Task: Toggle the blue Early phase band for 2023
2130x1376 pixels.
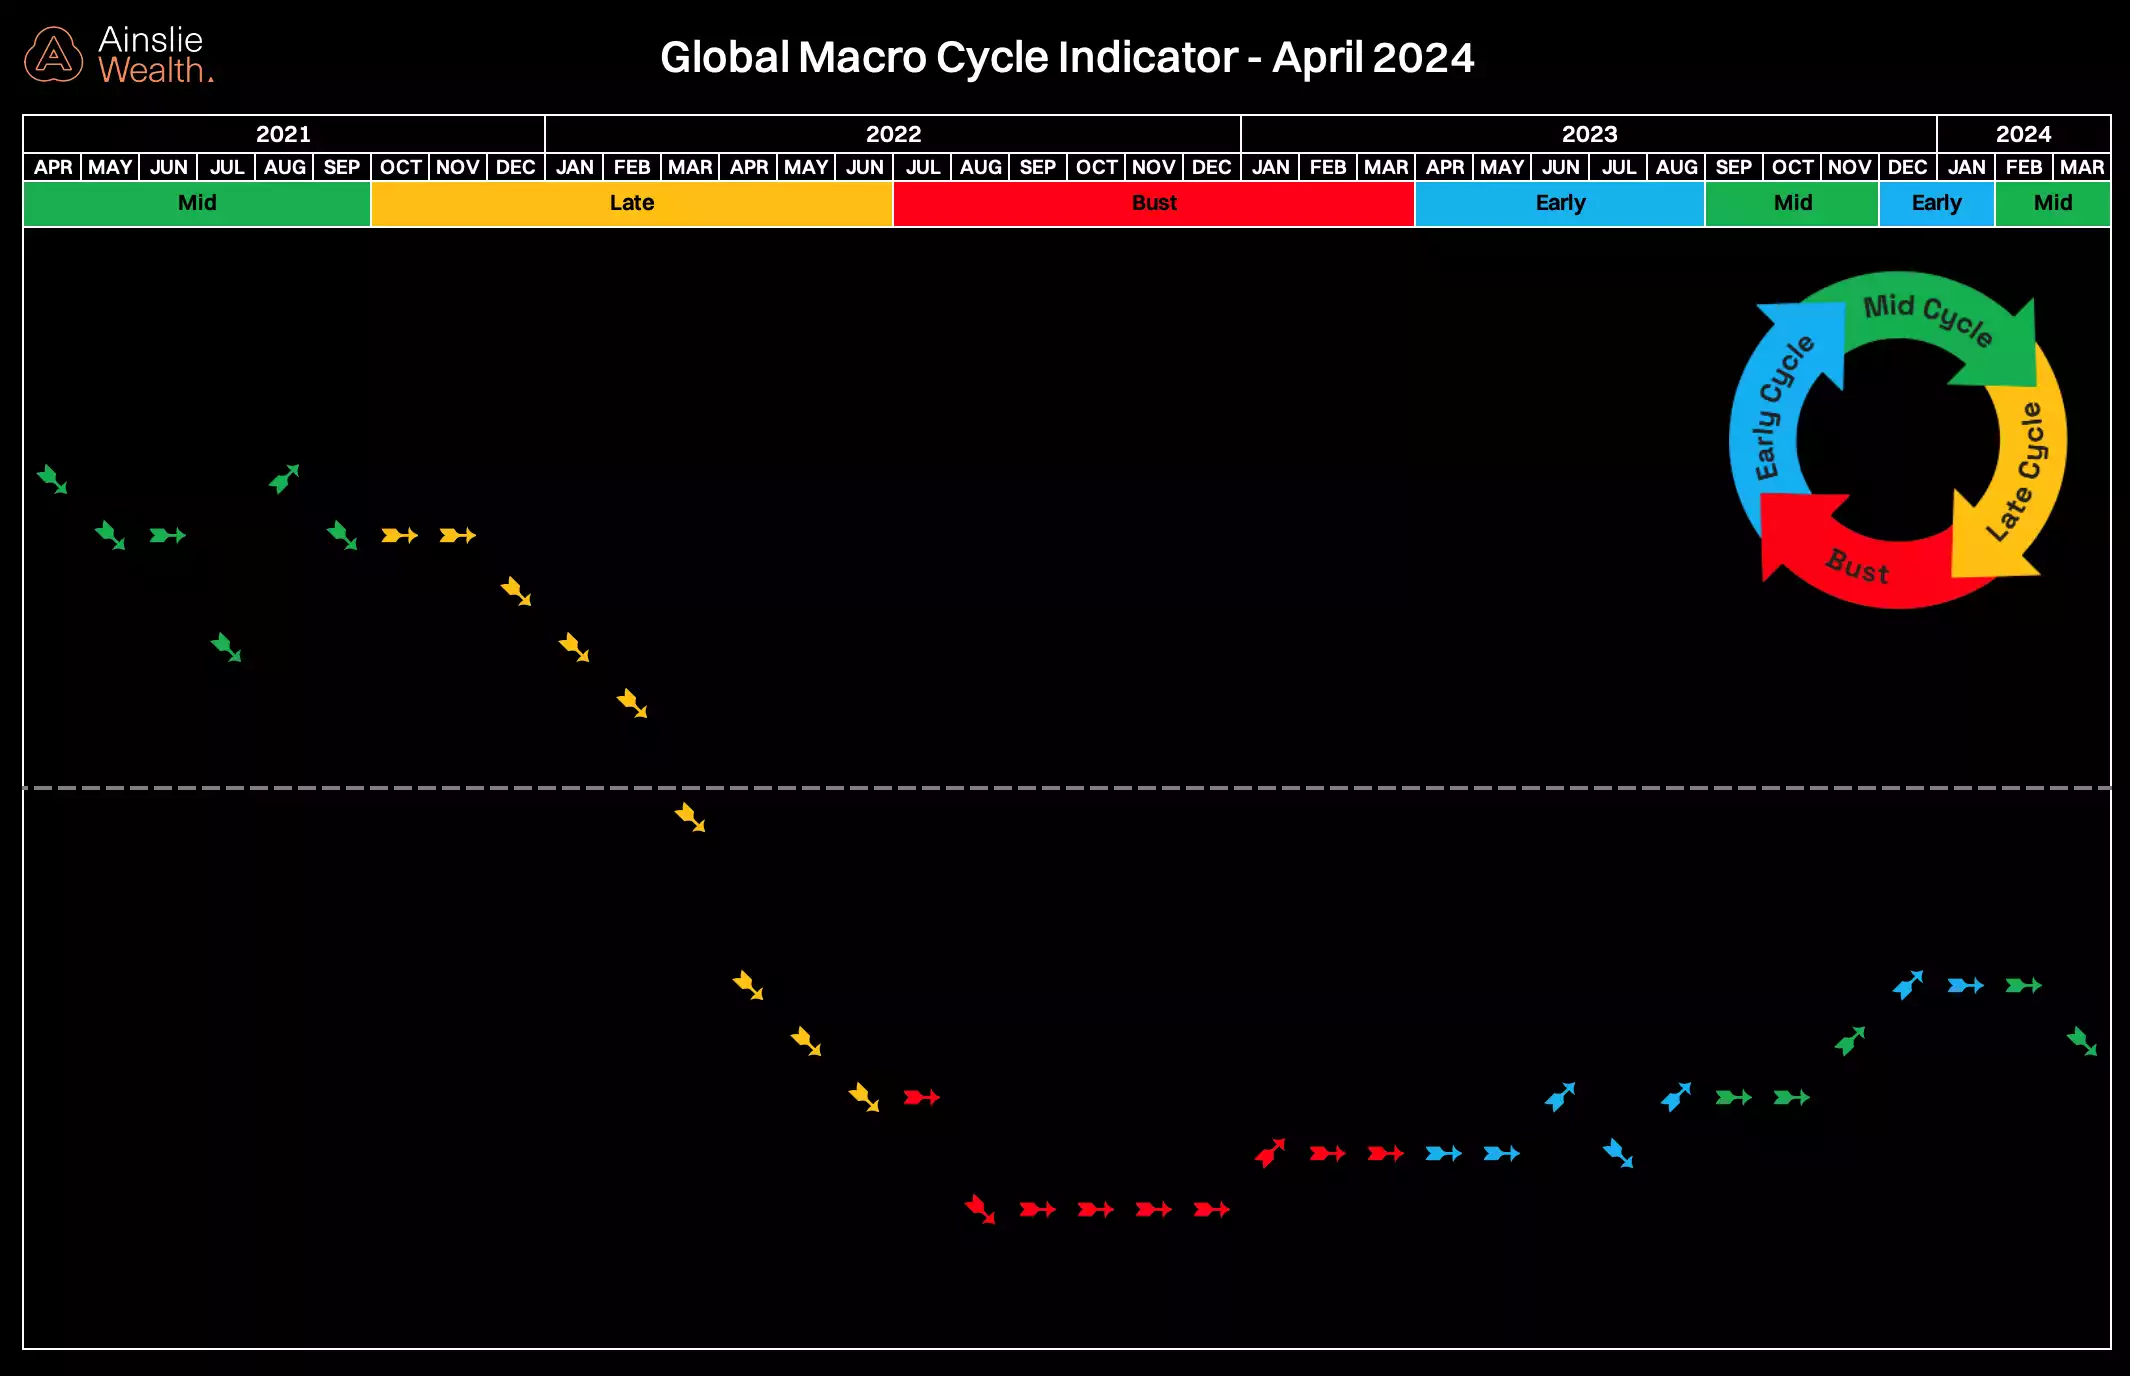Action: coord(1560,203)
